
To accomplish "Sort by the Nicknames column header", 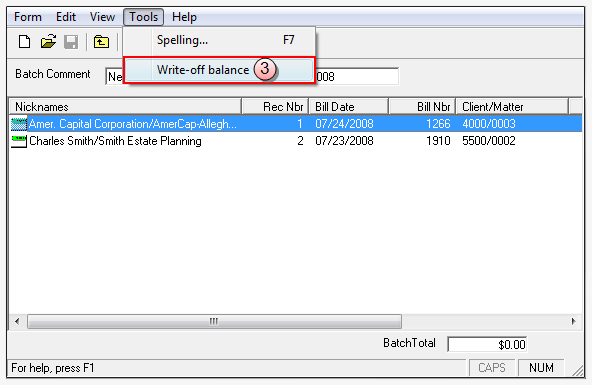I will pos(125,107).
